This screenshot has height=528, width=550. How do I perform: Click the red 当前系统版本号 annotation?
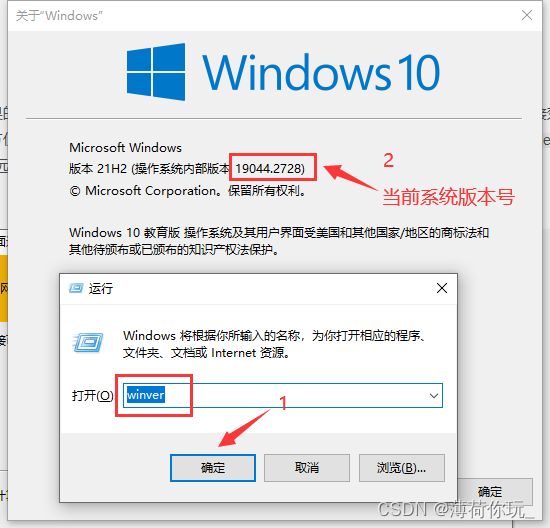[x=448, y=197]
